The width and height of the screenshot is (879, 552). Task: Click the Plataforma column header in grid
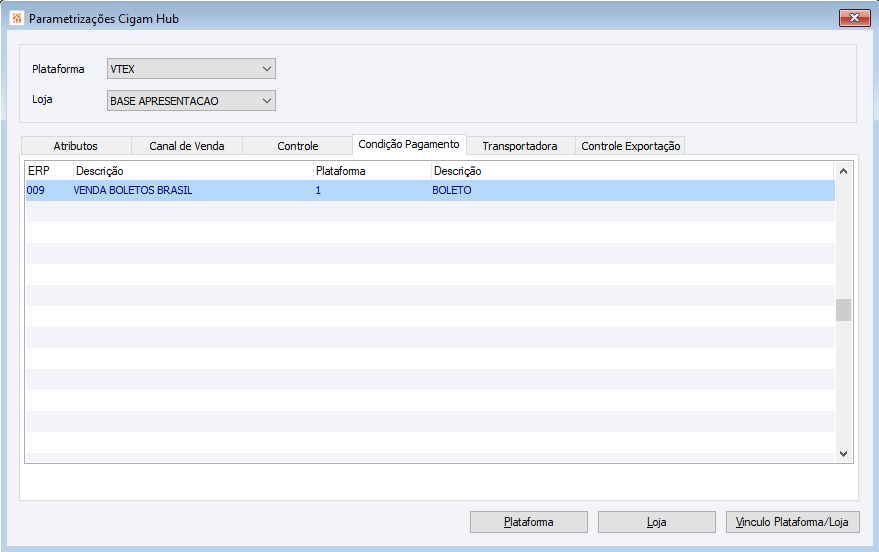tap(372, 171)
